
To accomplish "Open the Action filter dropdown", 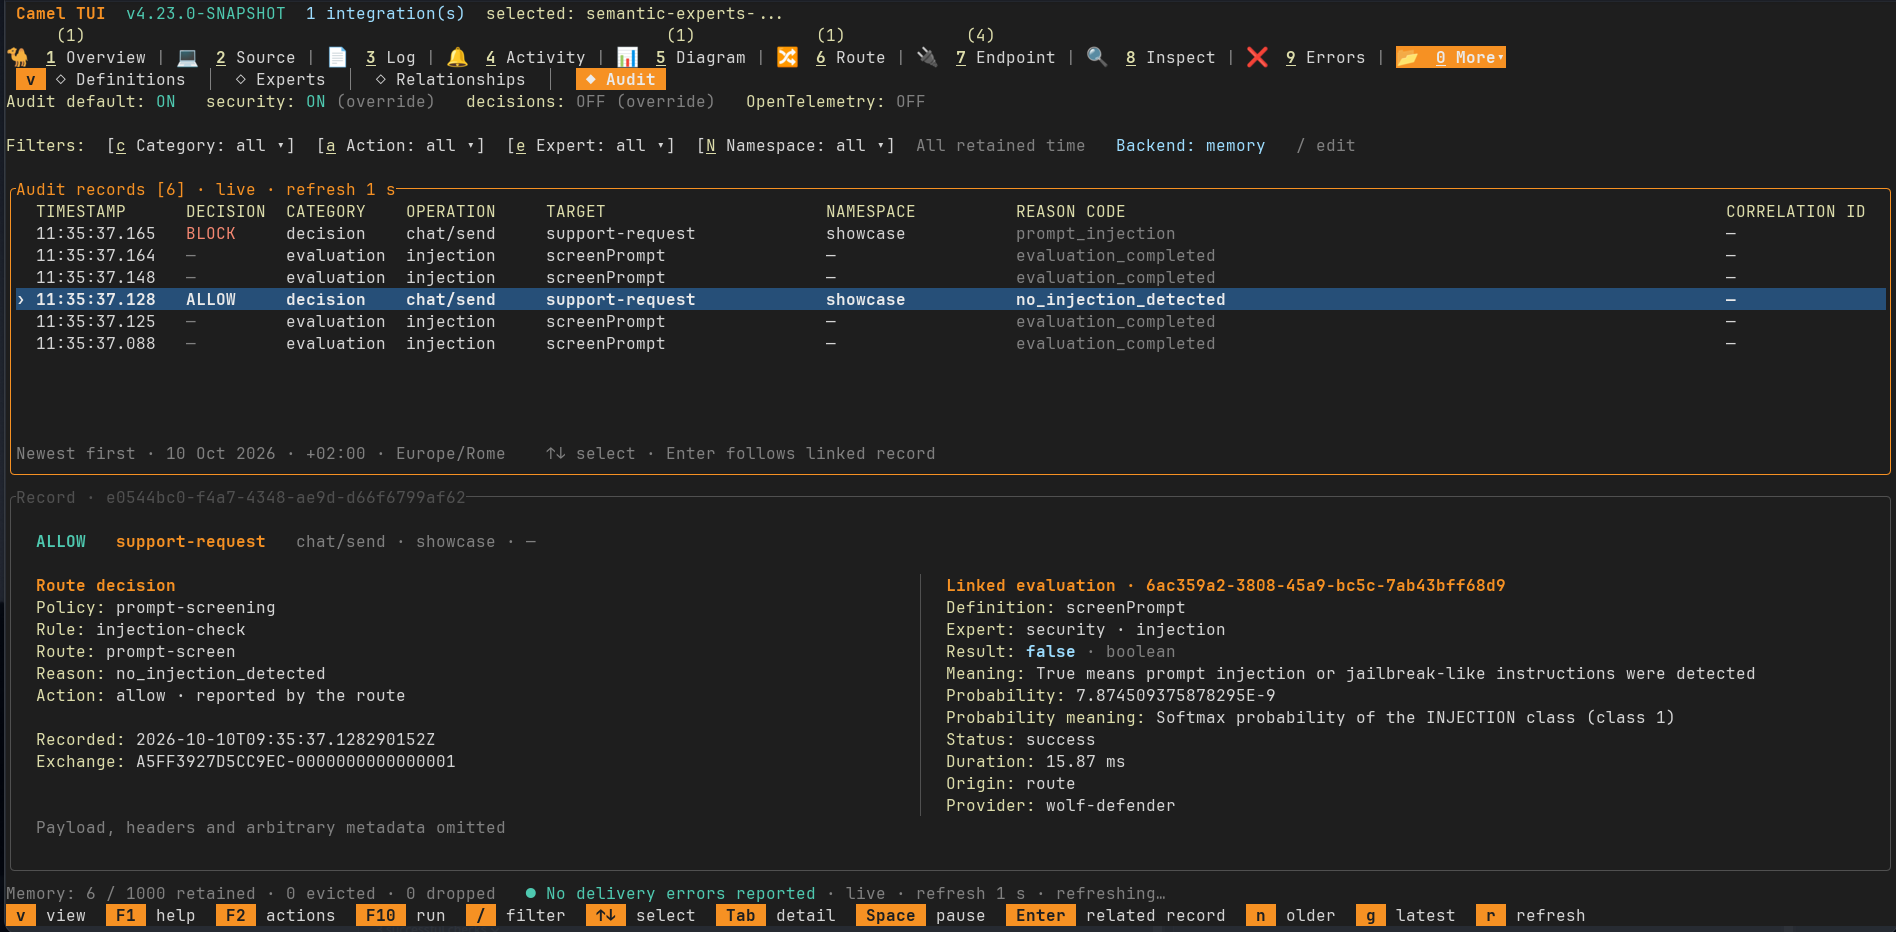I will (401, 145).
